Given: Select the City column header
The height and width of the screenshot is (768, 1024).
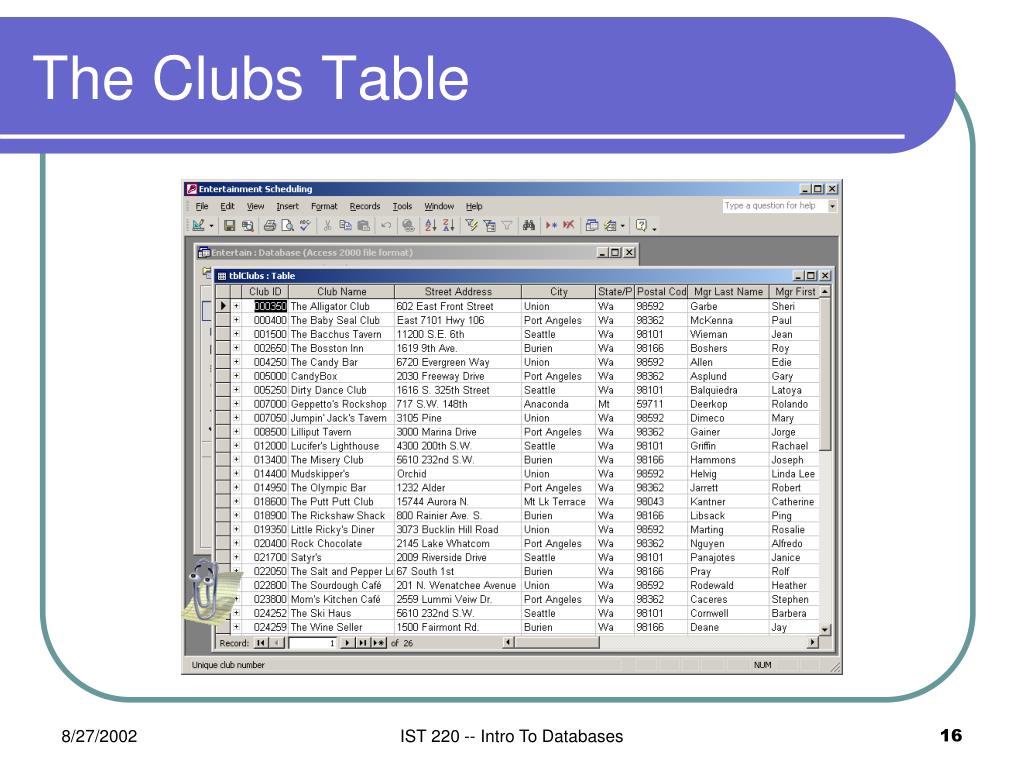Looking at the screenshot, I should [x=558, y=291].
